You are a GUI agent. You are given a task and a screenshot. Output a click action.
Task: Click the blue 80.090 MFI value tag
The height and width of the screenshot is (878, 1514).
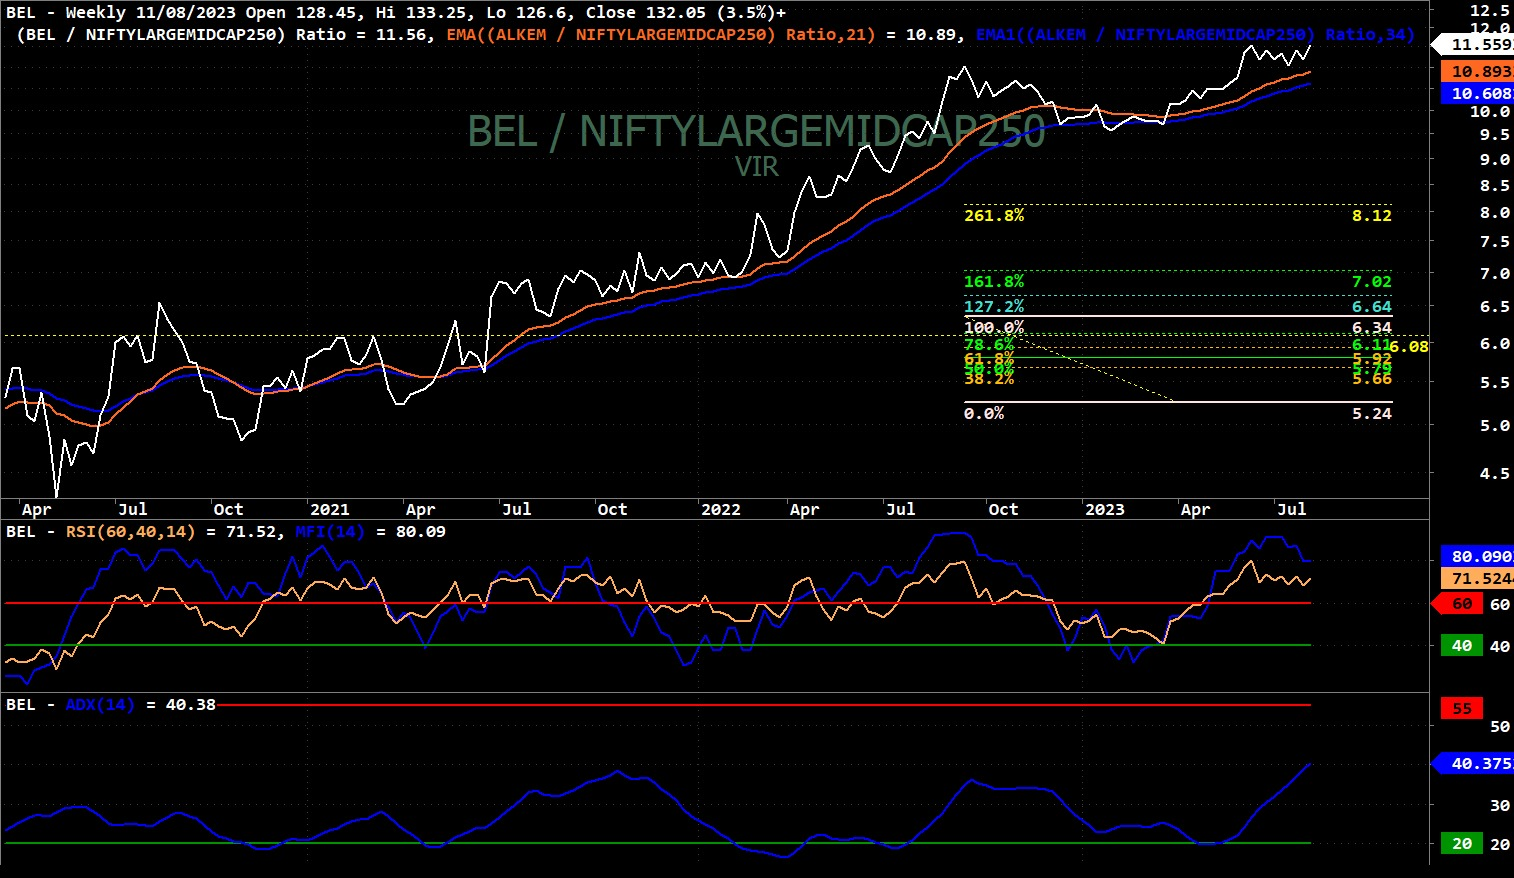coord(1477,556)
